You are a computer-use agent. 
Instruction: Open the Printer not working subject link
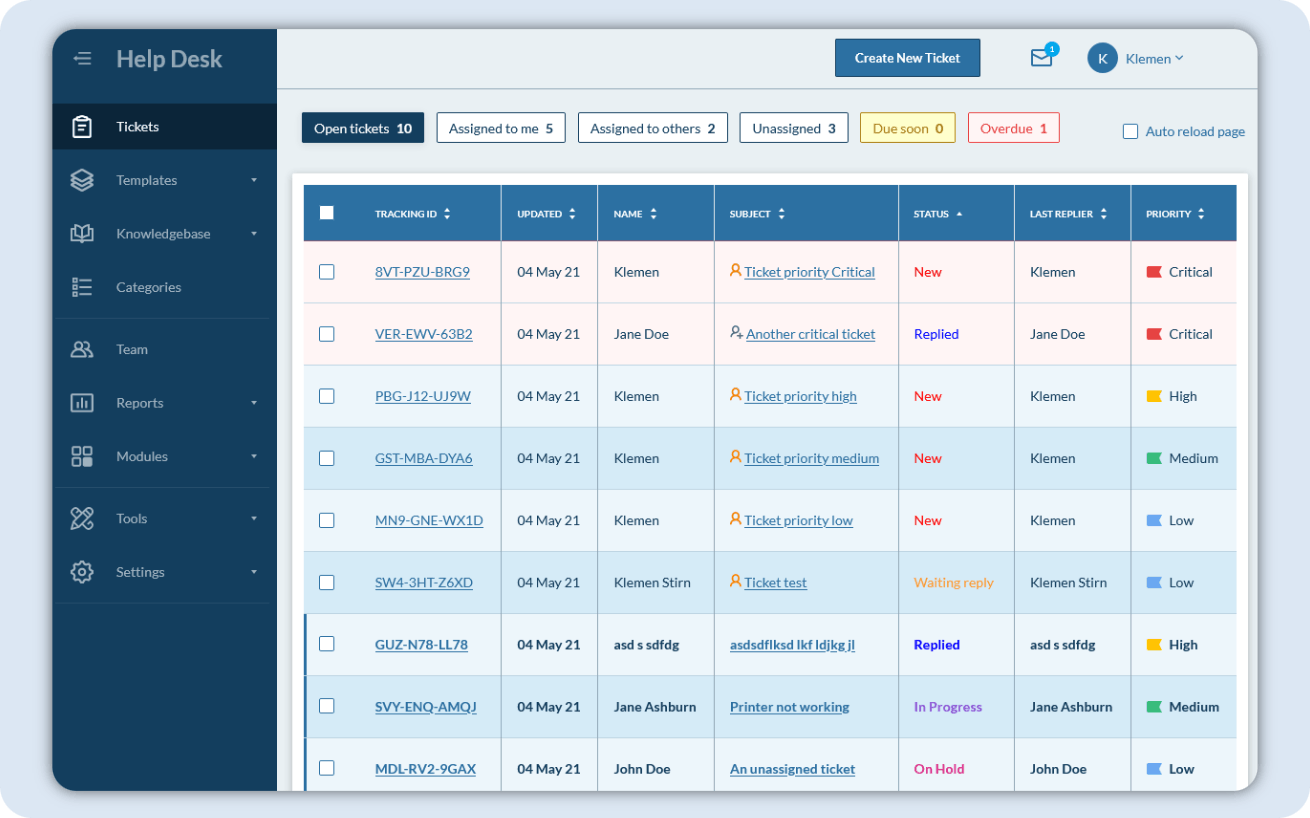coord(790,707)
